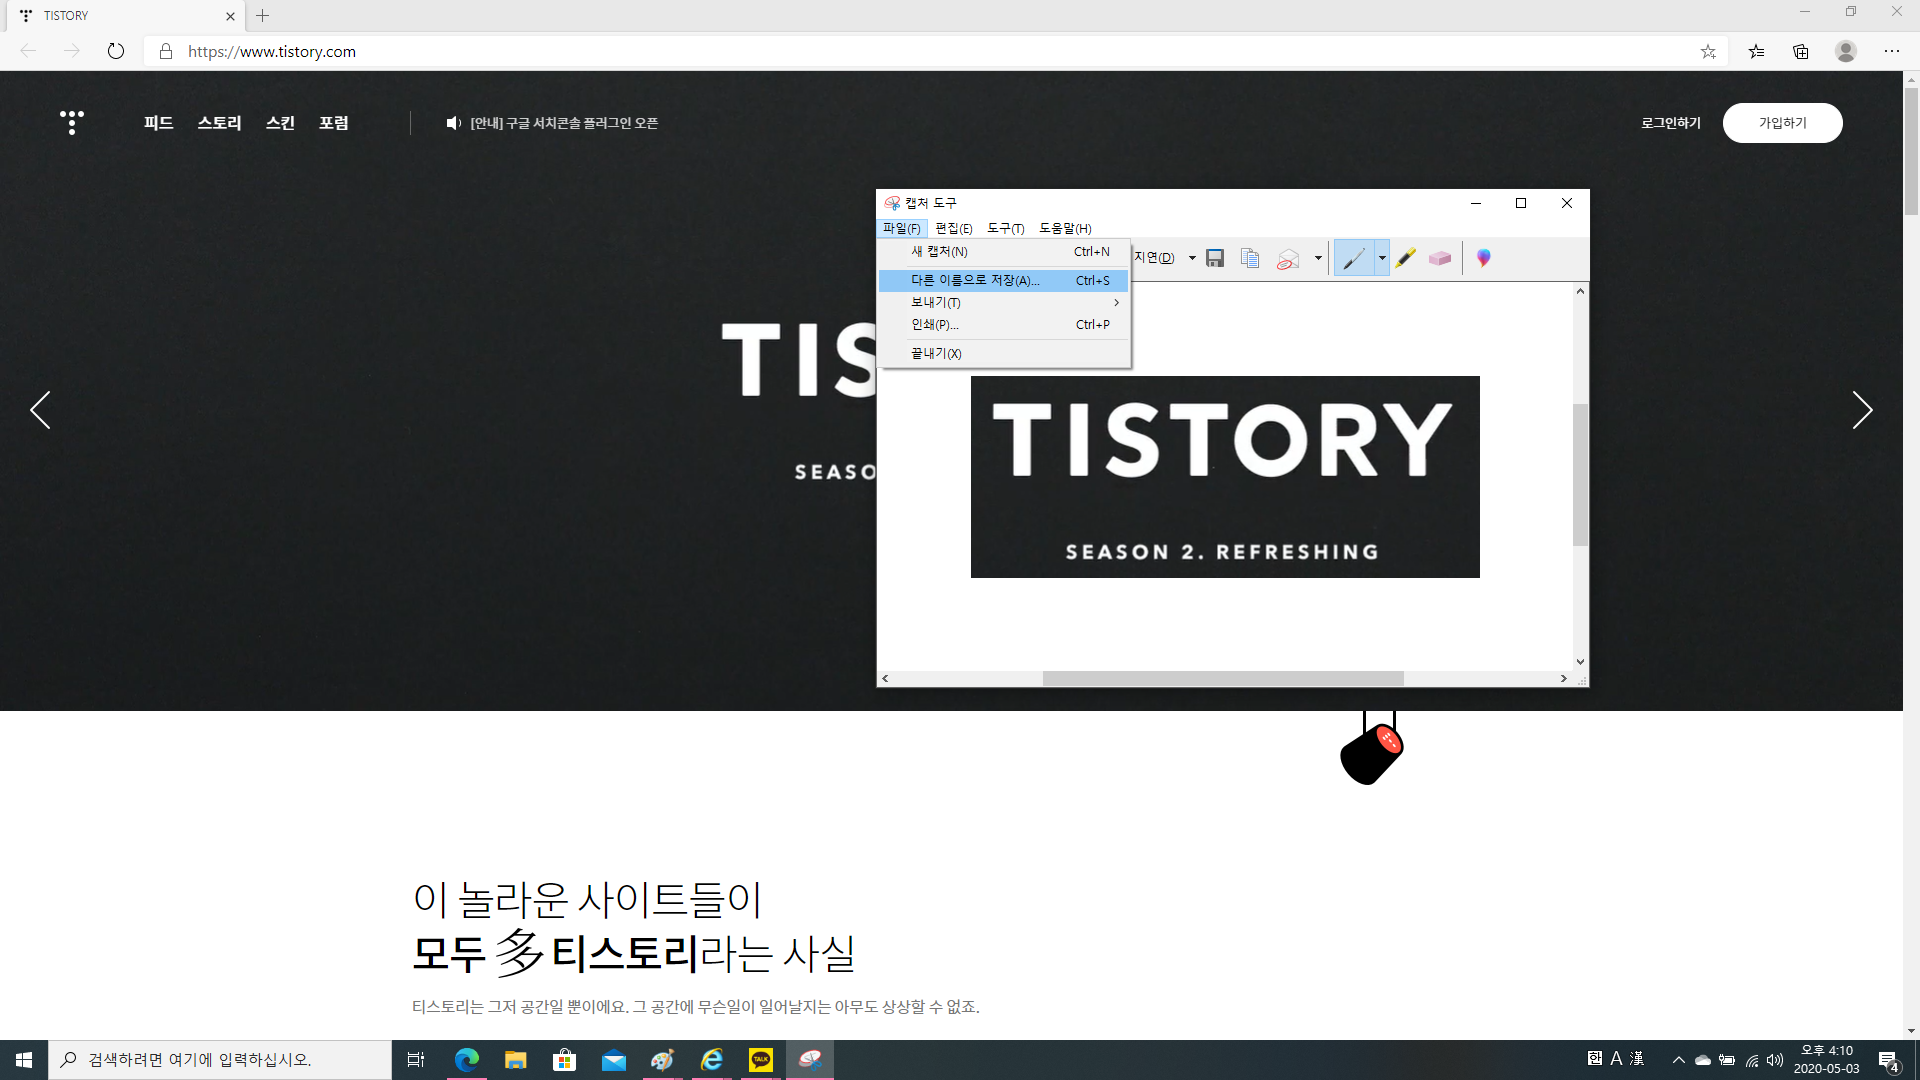
Task: Select the pen tool
Action: click(x=1354, y=258)
